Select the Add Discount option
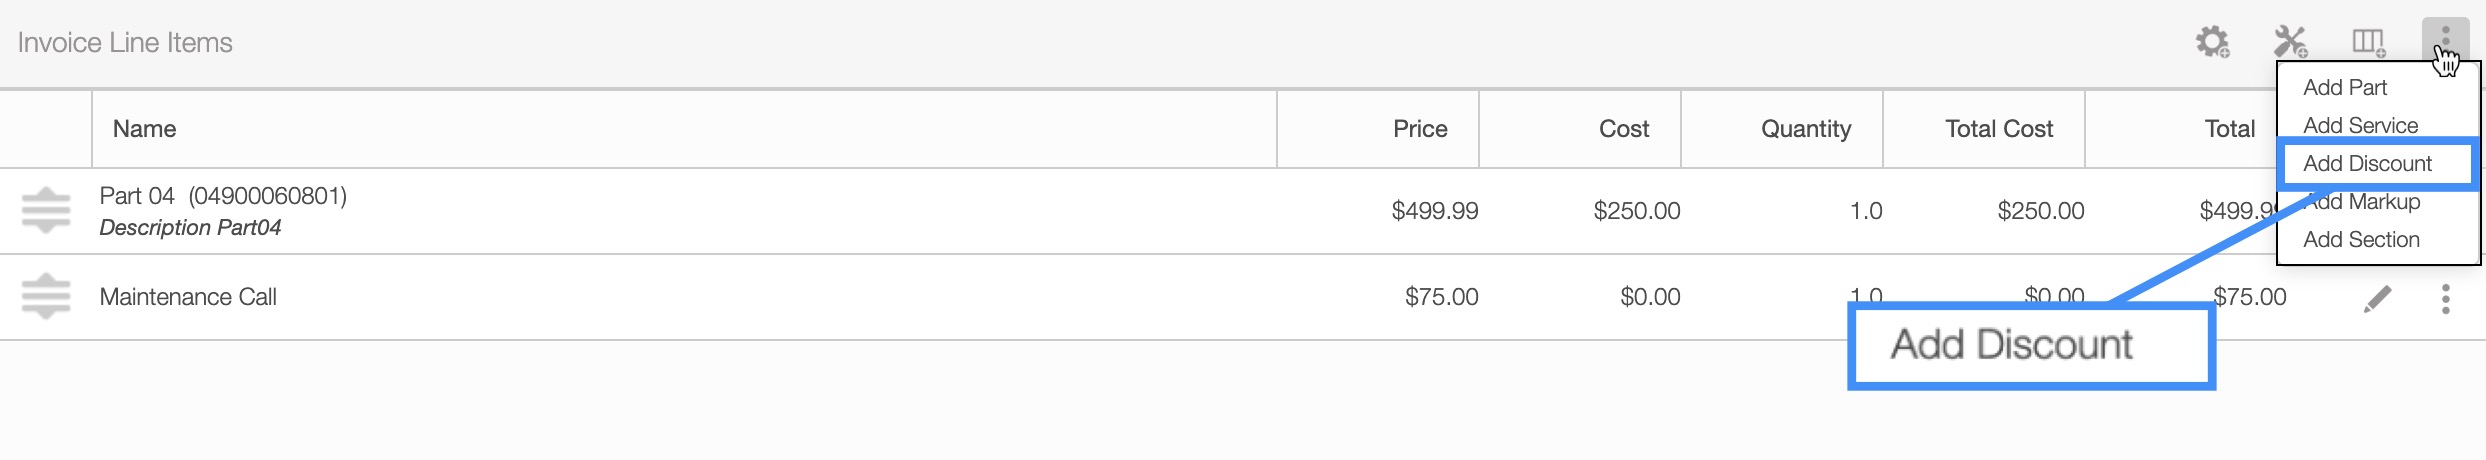 2367,164
